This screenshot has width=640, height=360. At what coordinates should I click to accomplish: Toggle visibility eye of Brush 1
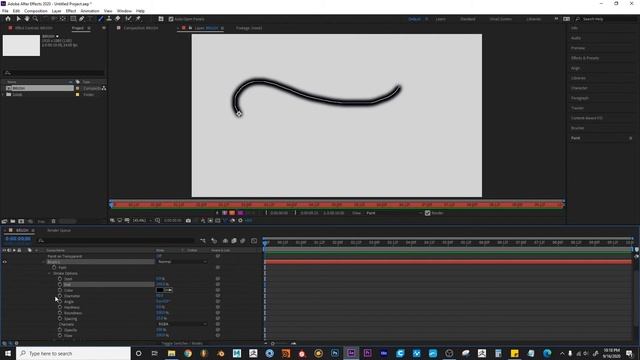click(x=5, y=262)
